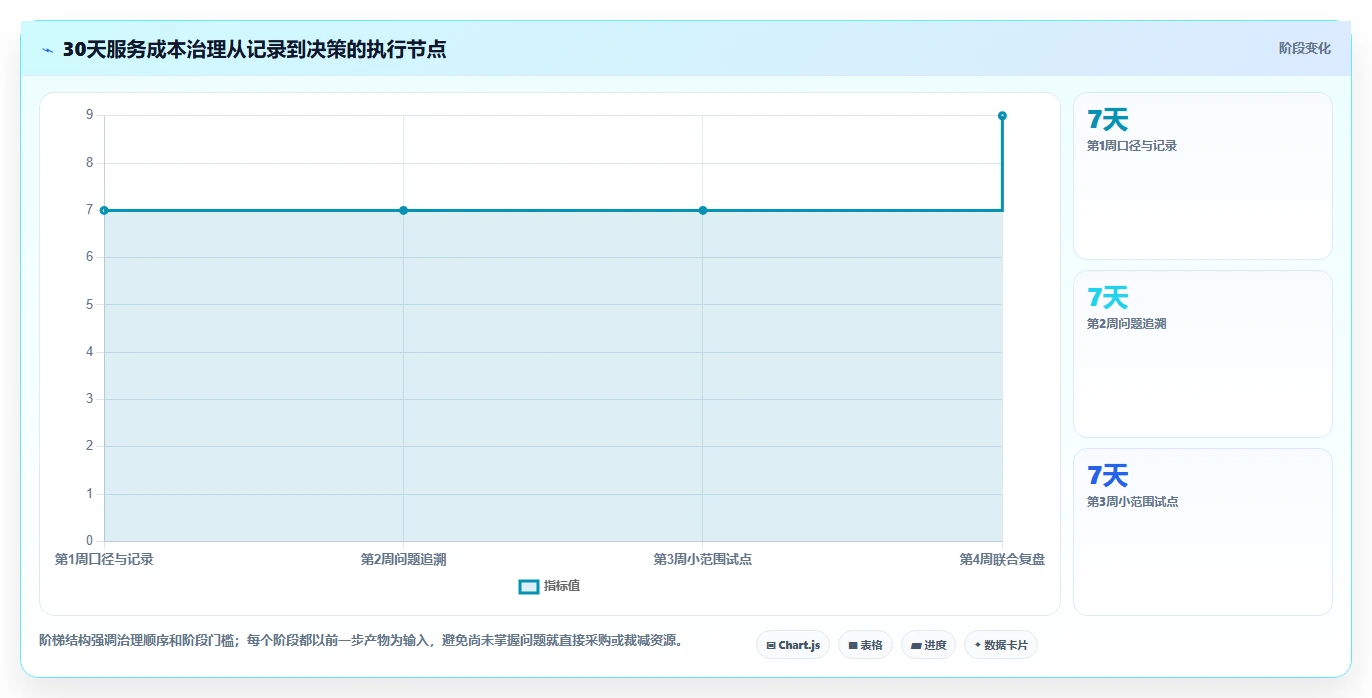
Task: Select the 表格 tag
Action: pos(865,646)
